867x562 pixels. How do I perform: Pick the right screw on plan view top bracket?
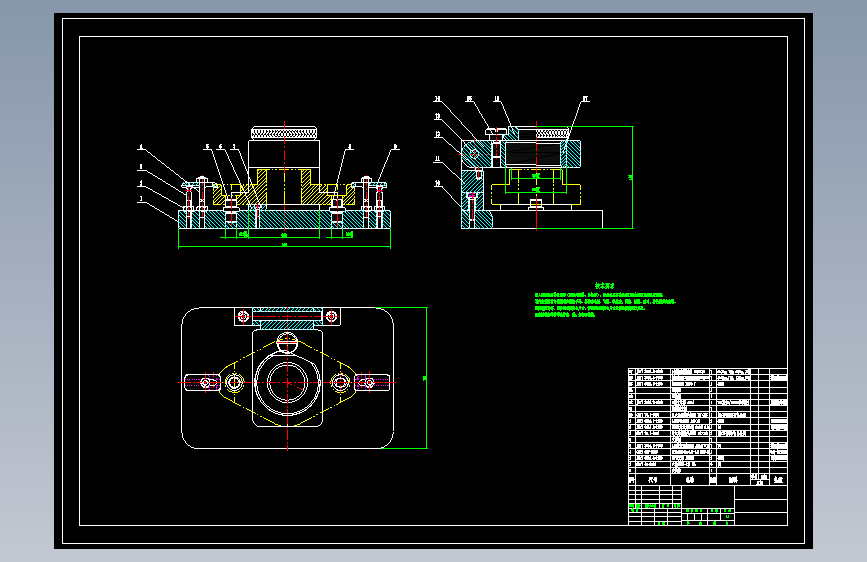(331, 316)
